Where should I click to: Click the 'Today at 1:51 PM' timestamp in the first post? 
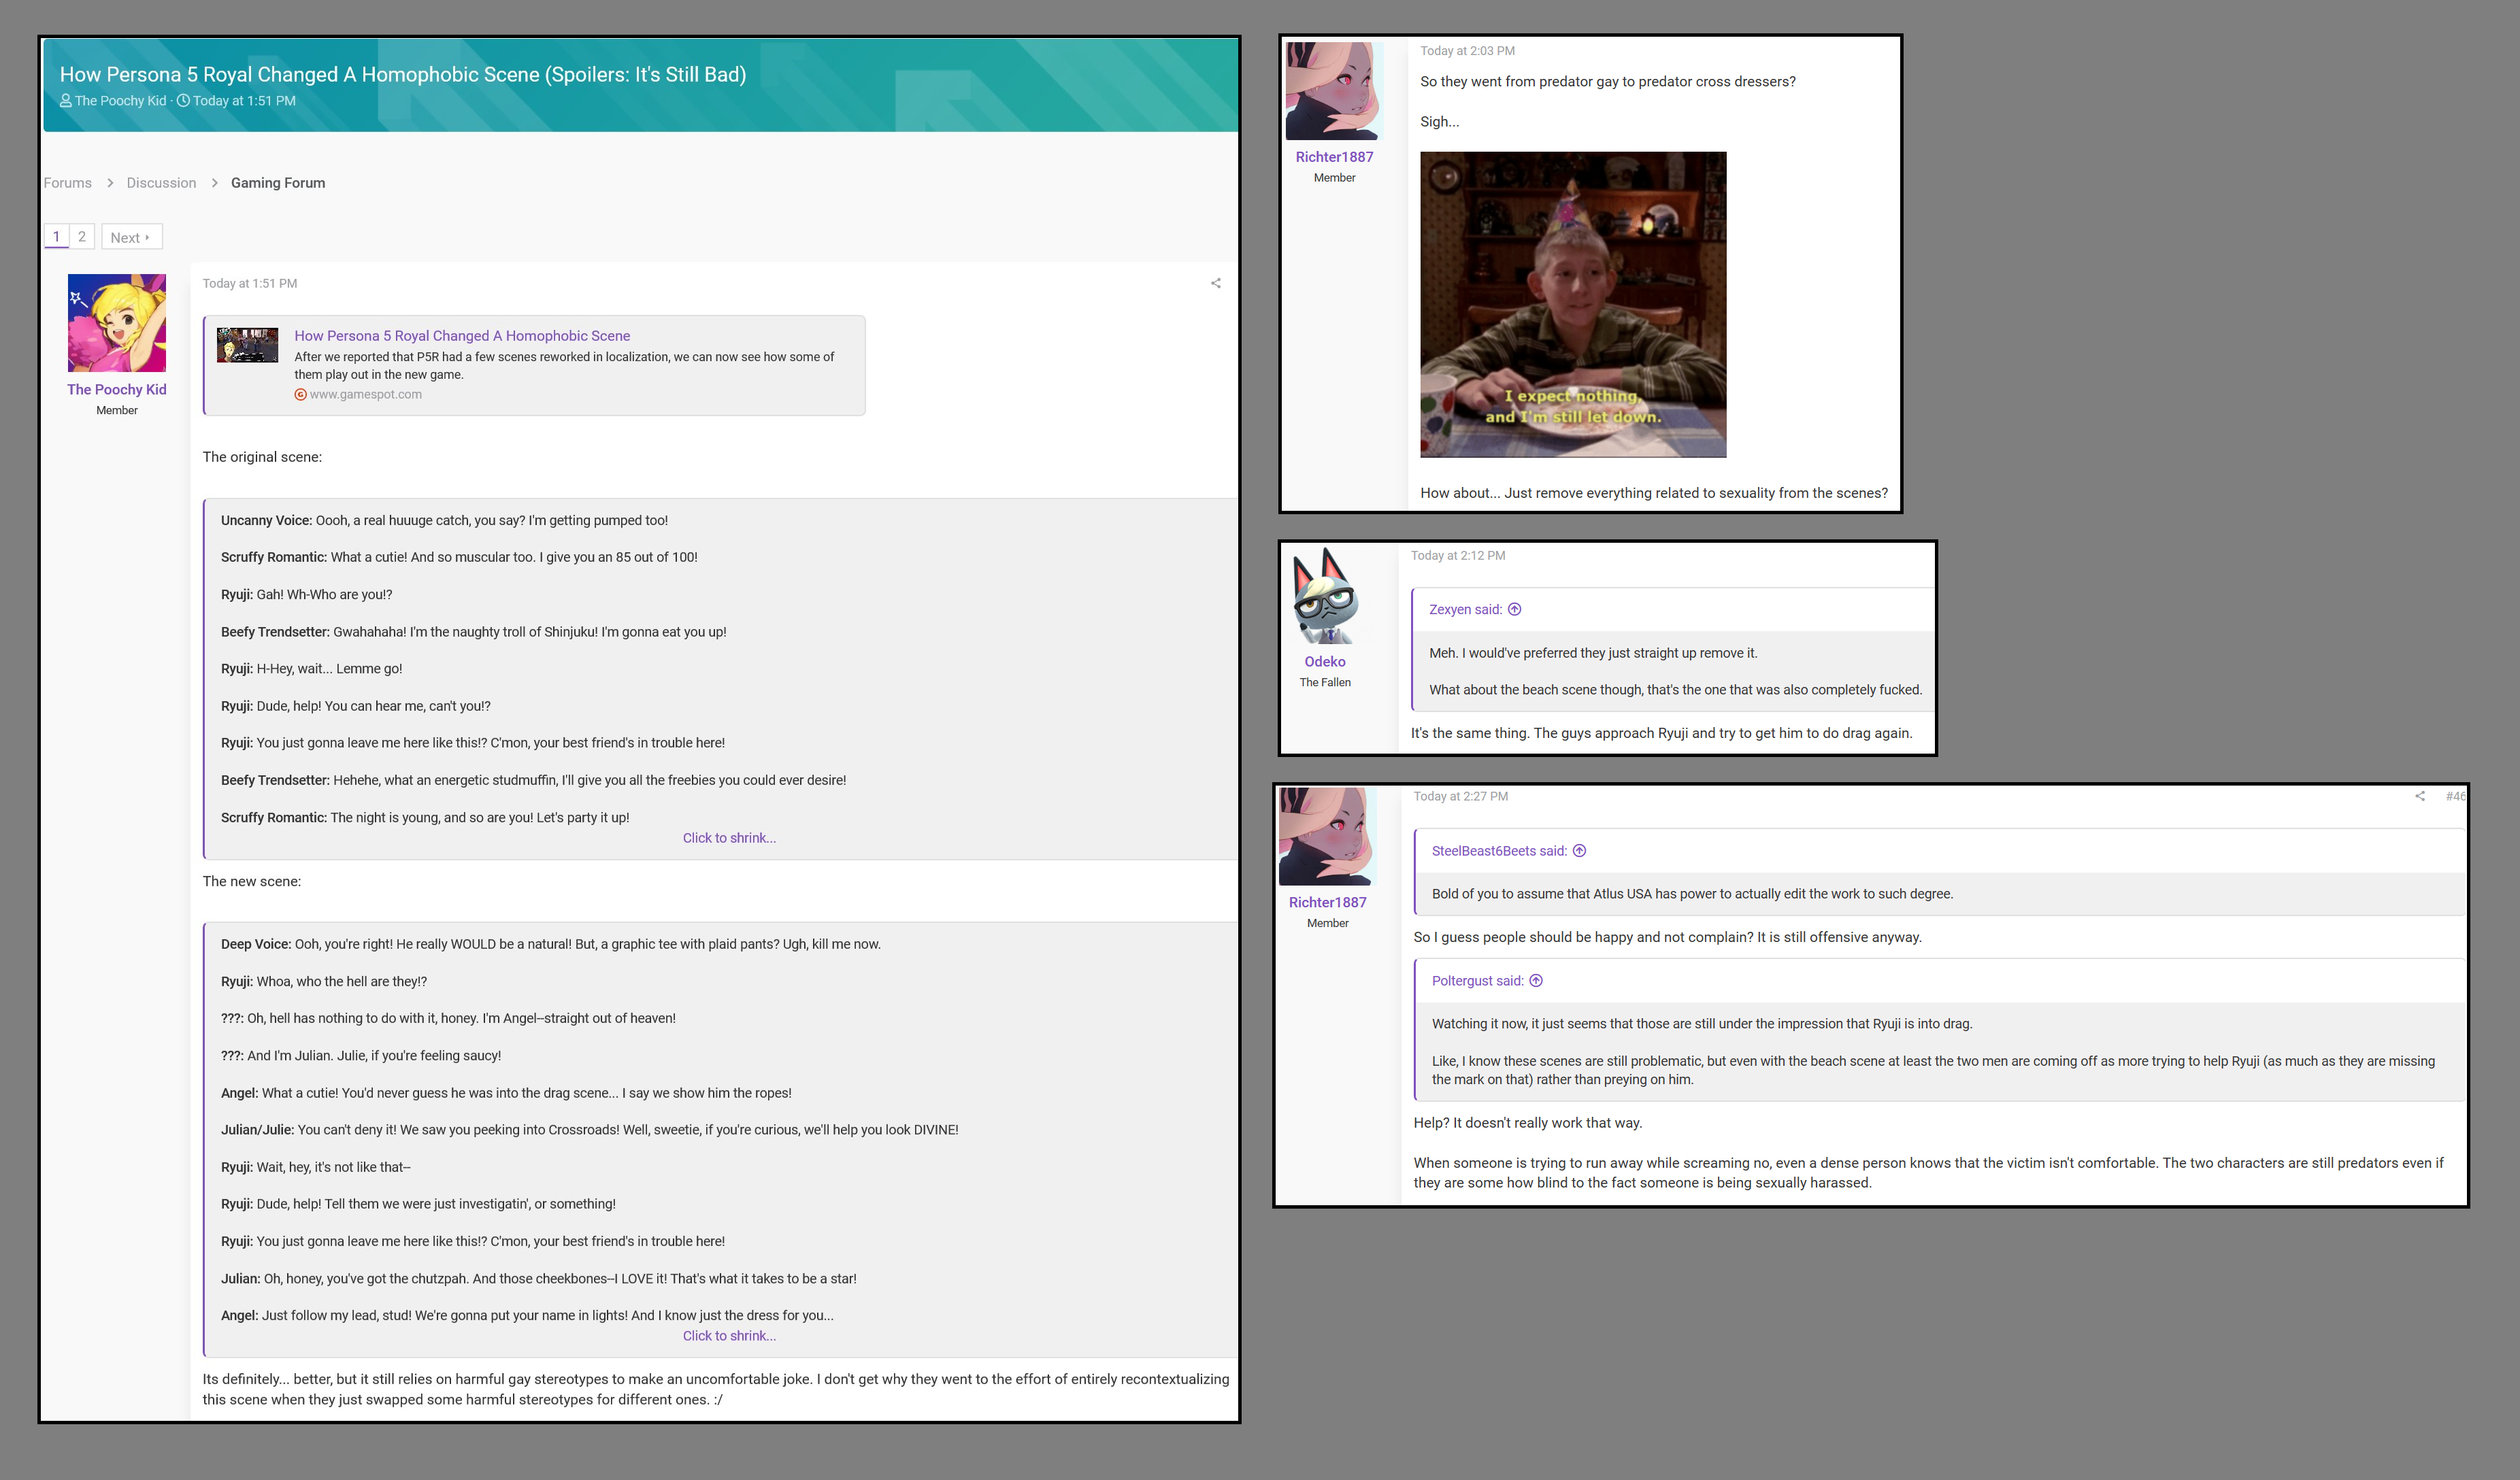coord(250,284)
